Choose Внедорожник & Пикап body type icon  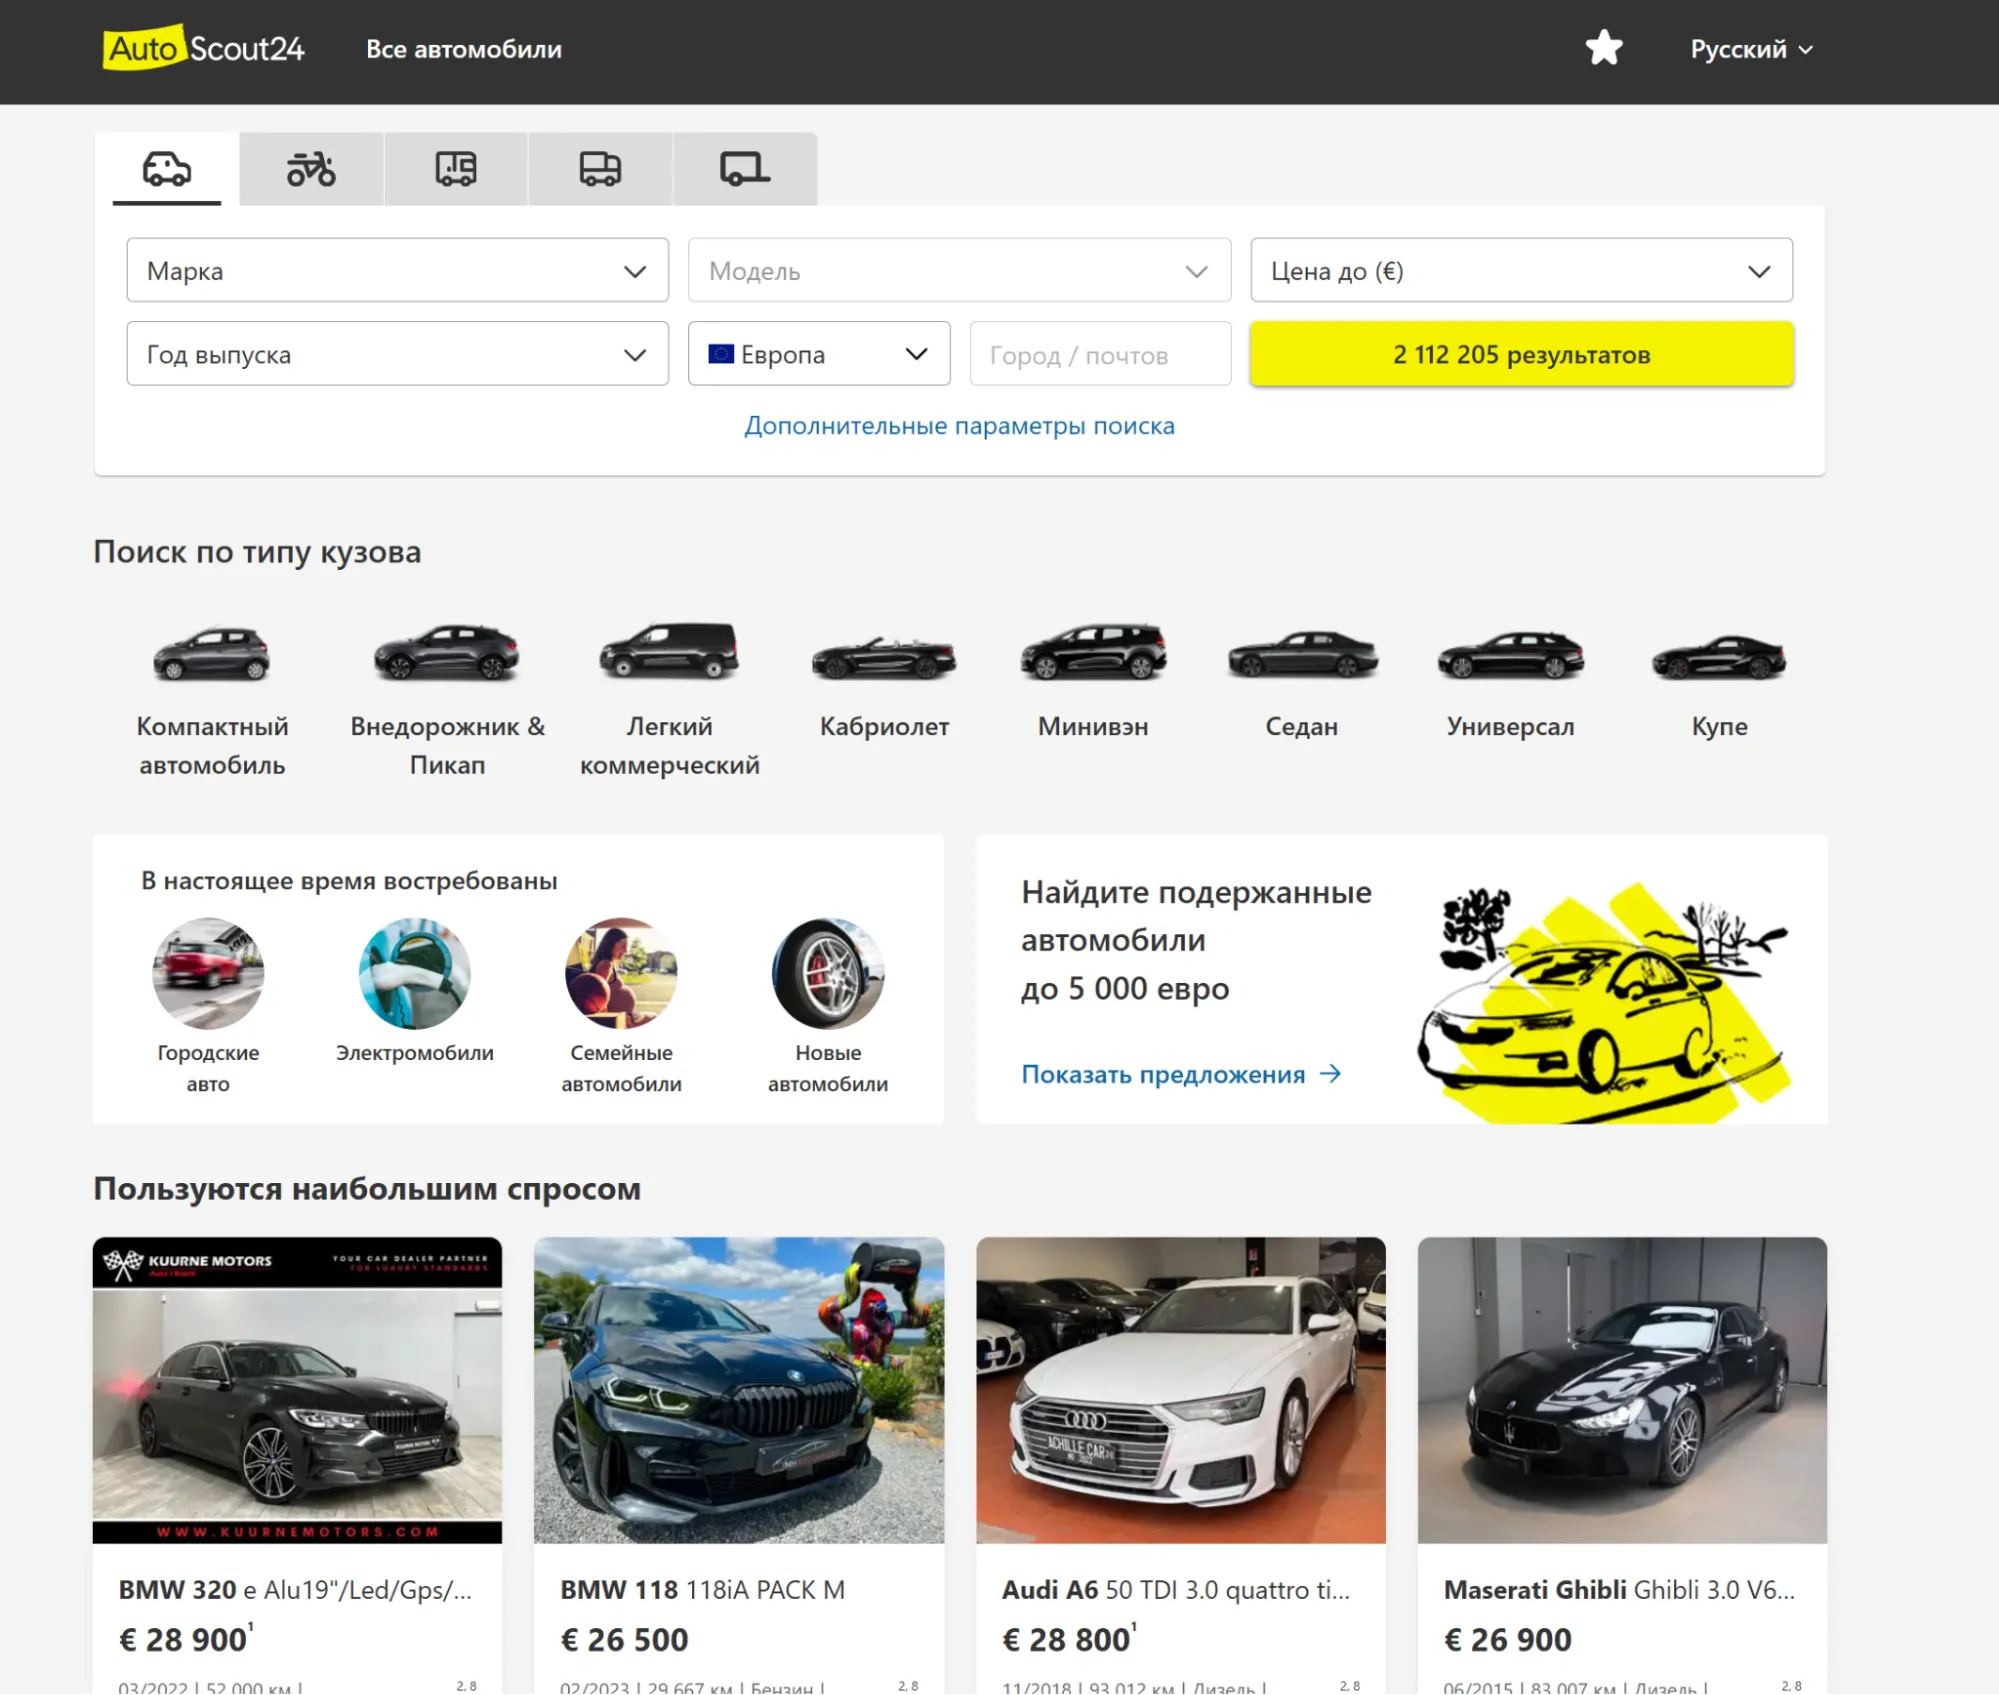[447, 653]
